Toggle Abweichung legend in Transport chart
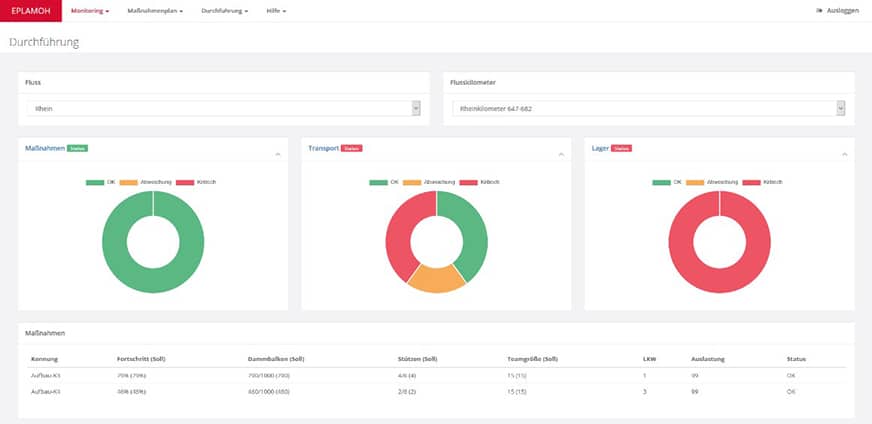Screen dimensions: 872x424 pos(429,183)
